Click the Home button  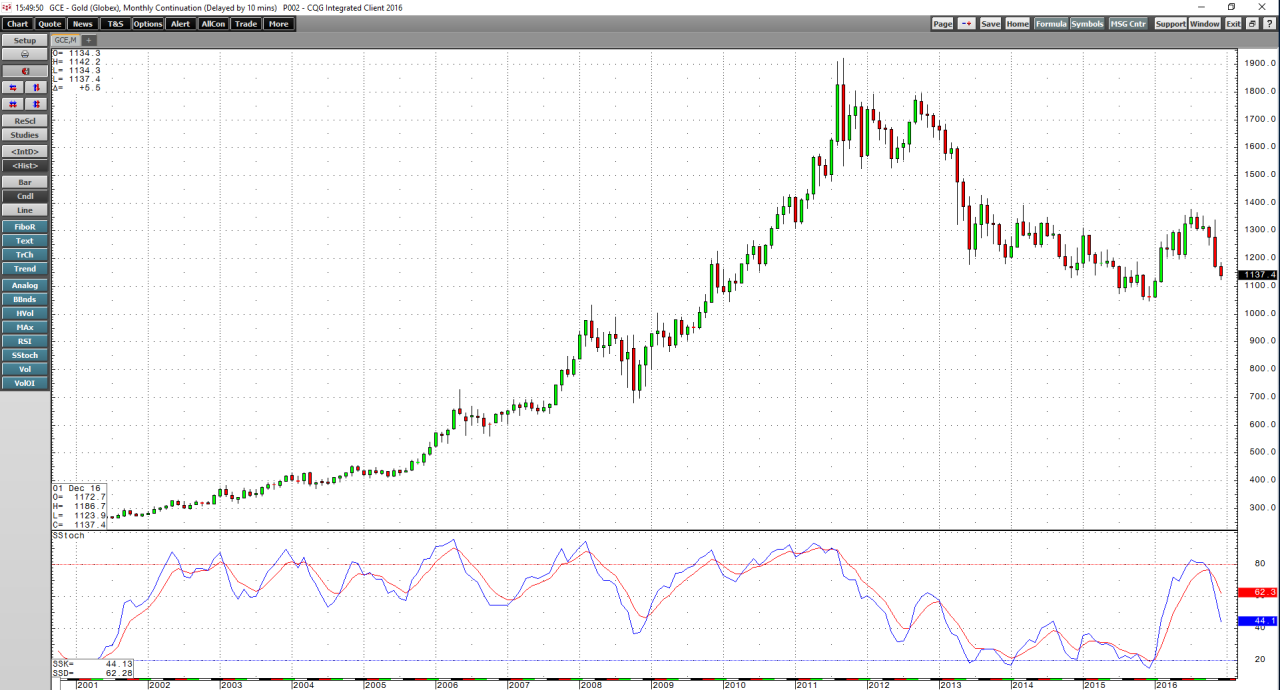pyautogui.click(x=1017, y=24)
